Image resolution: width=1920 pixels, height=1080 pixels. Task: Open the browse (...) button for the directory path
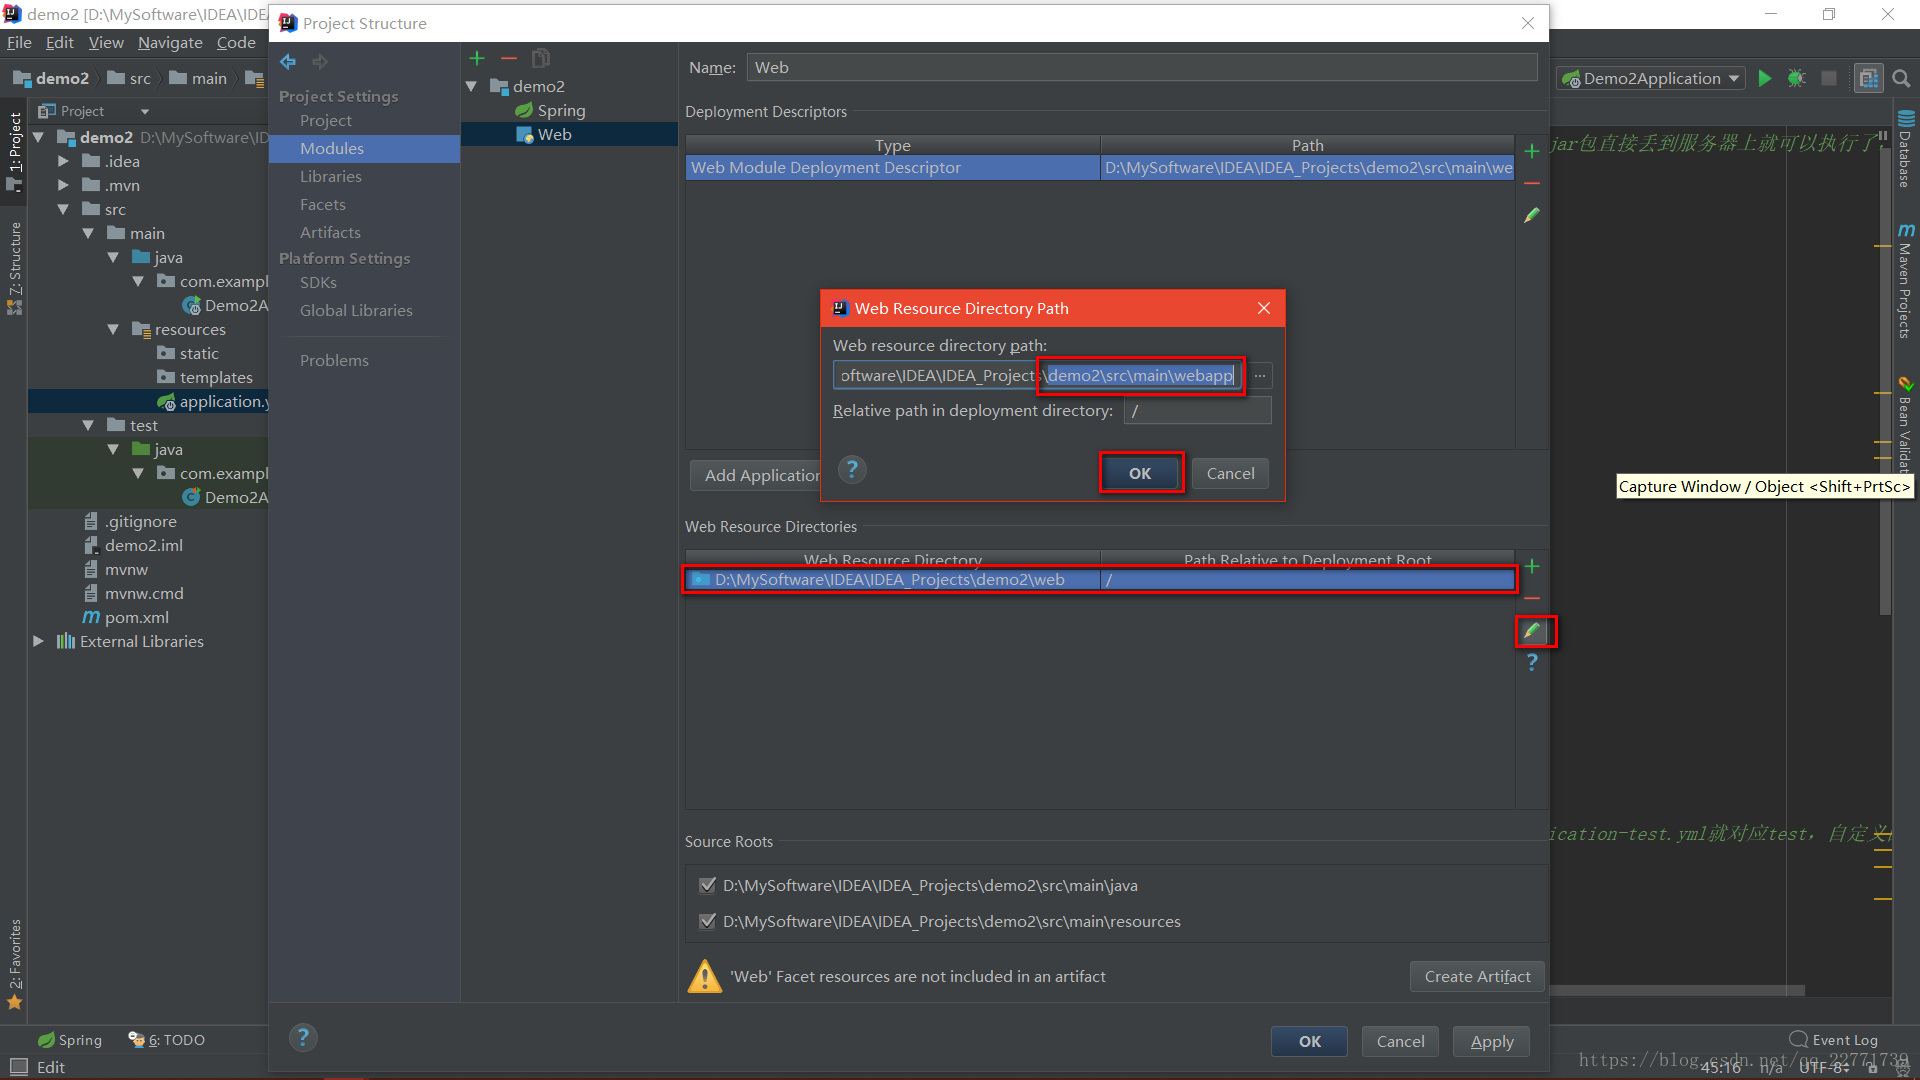1260,376
